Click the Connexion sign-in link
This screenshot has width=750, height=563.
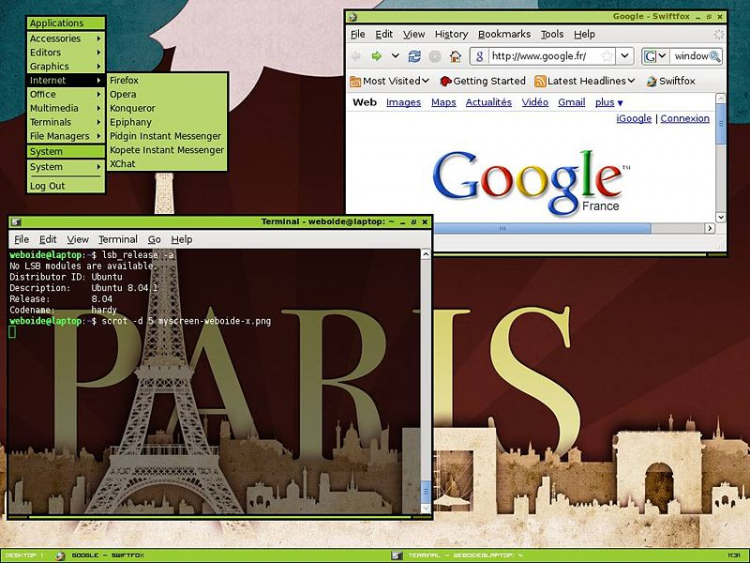pos(685,118)
